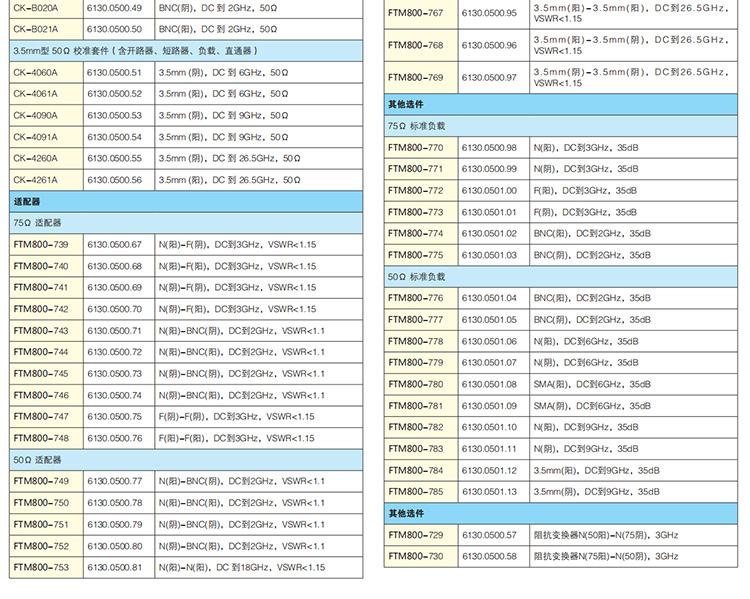
Task: Select the FTM800-772 model cell
Action: coord(415,190)
